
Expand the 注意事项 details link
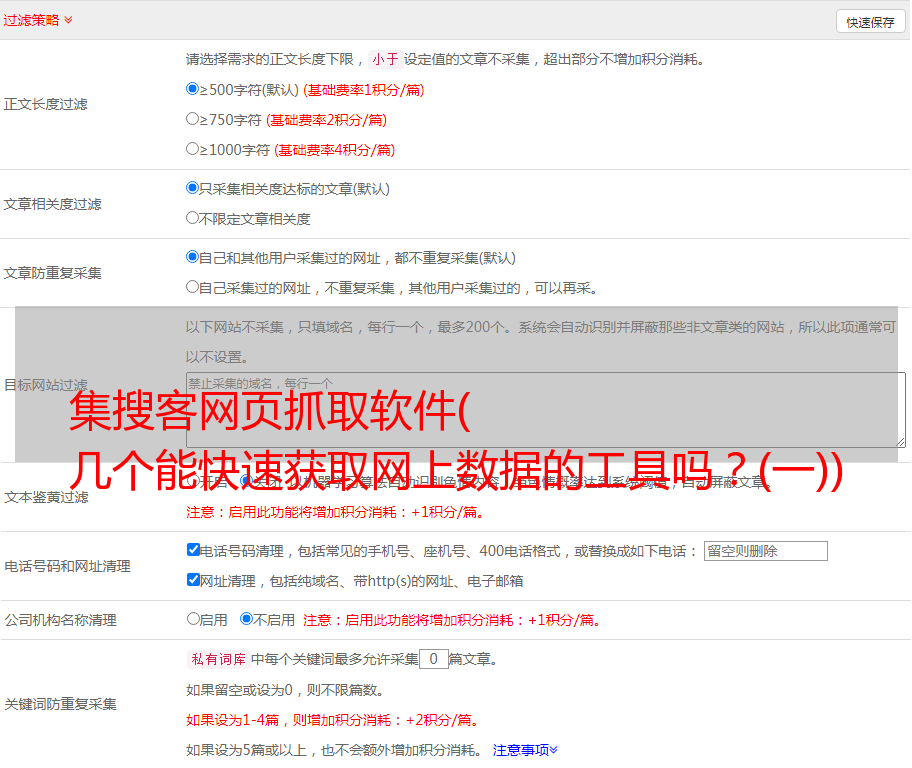click(525, 749)
